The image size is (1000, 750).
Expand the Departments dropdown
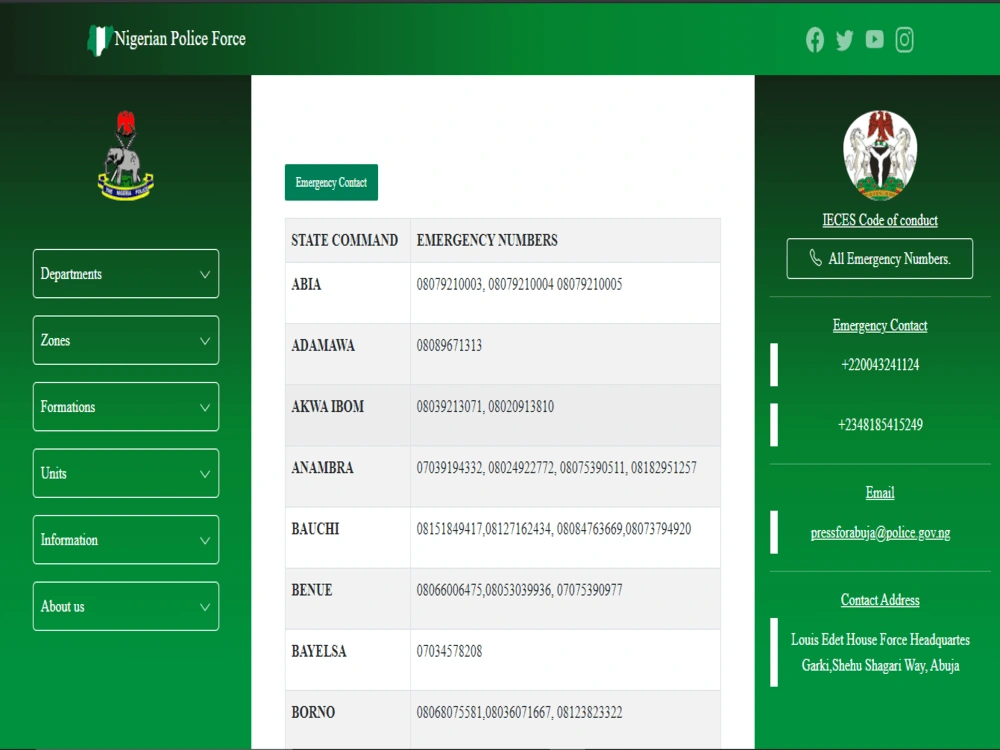click(126, 274)
